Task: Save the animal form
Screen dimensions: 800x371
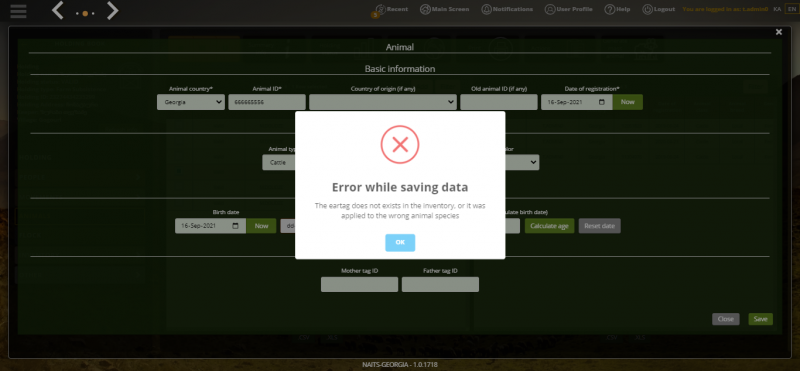Action: tap(760, 319)
